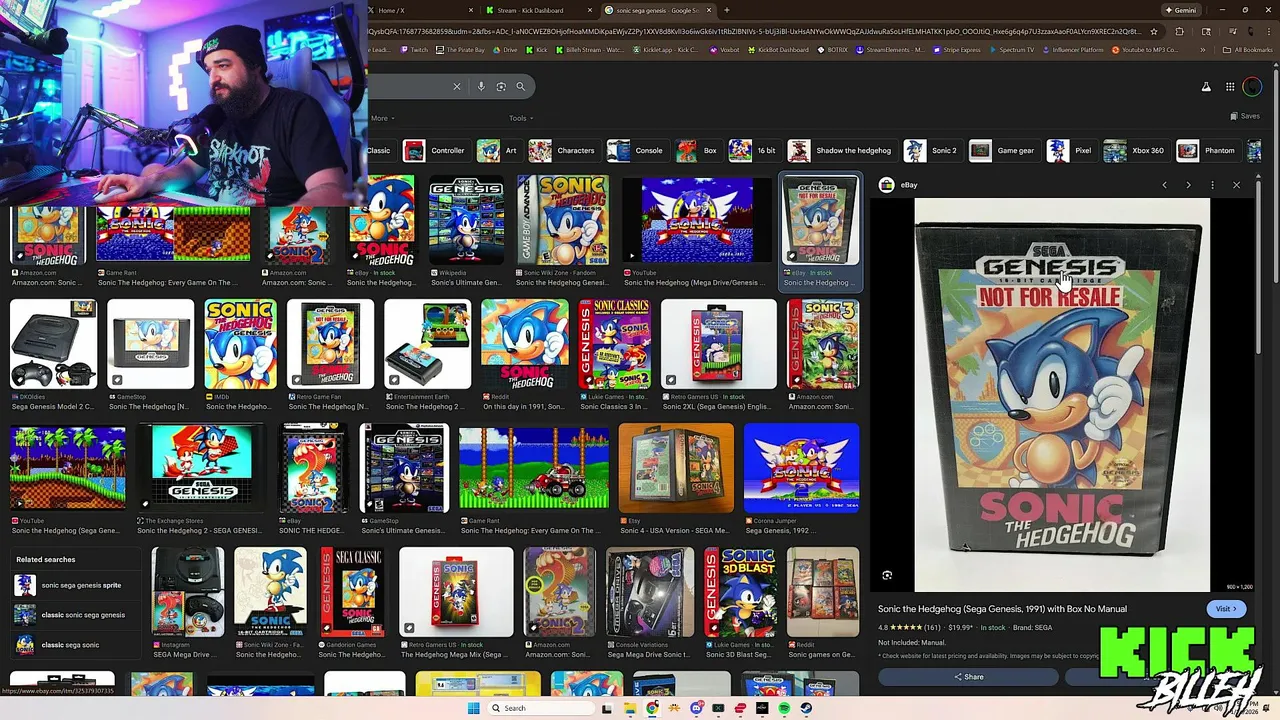Image resolution: width=1280 pixels, height=720 pixels.
Task: Open Sonic 4 USA Version Etsy thumbnail
Action: coord(676,468)
